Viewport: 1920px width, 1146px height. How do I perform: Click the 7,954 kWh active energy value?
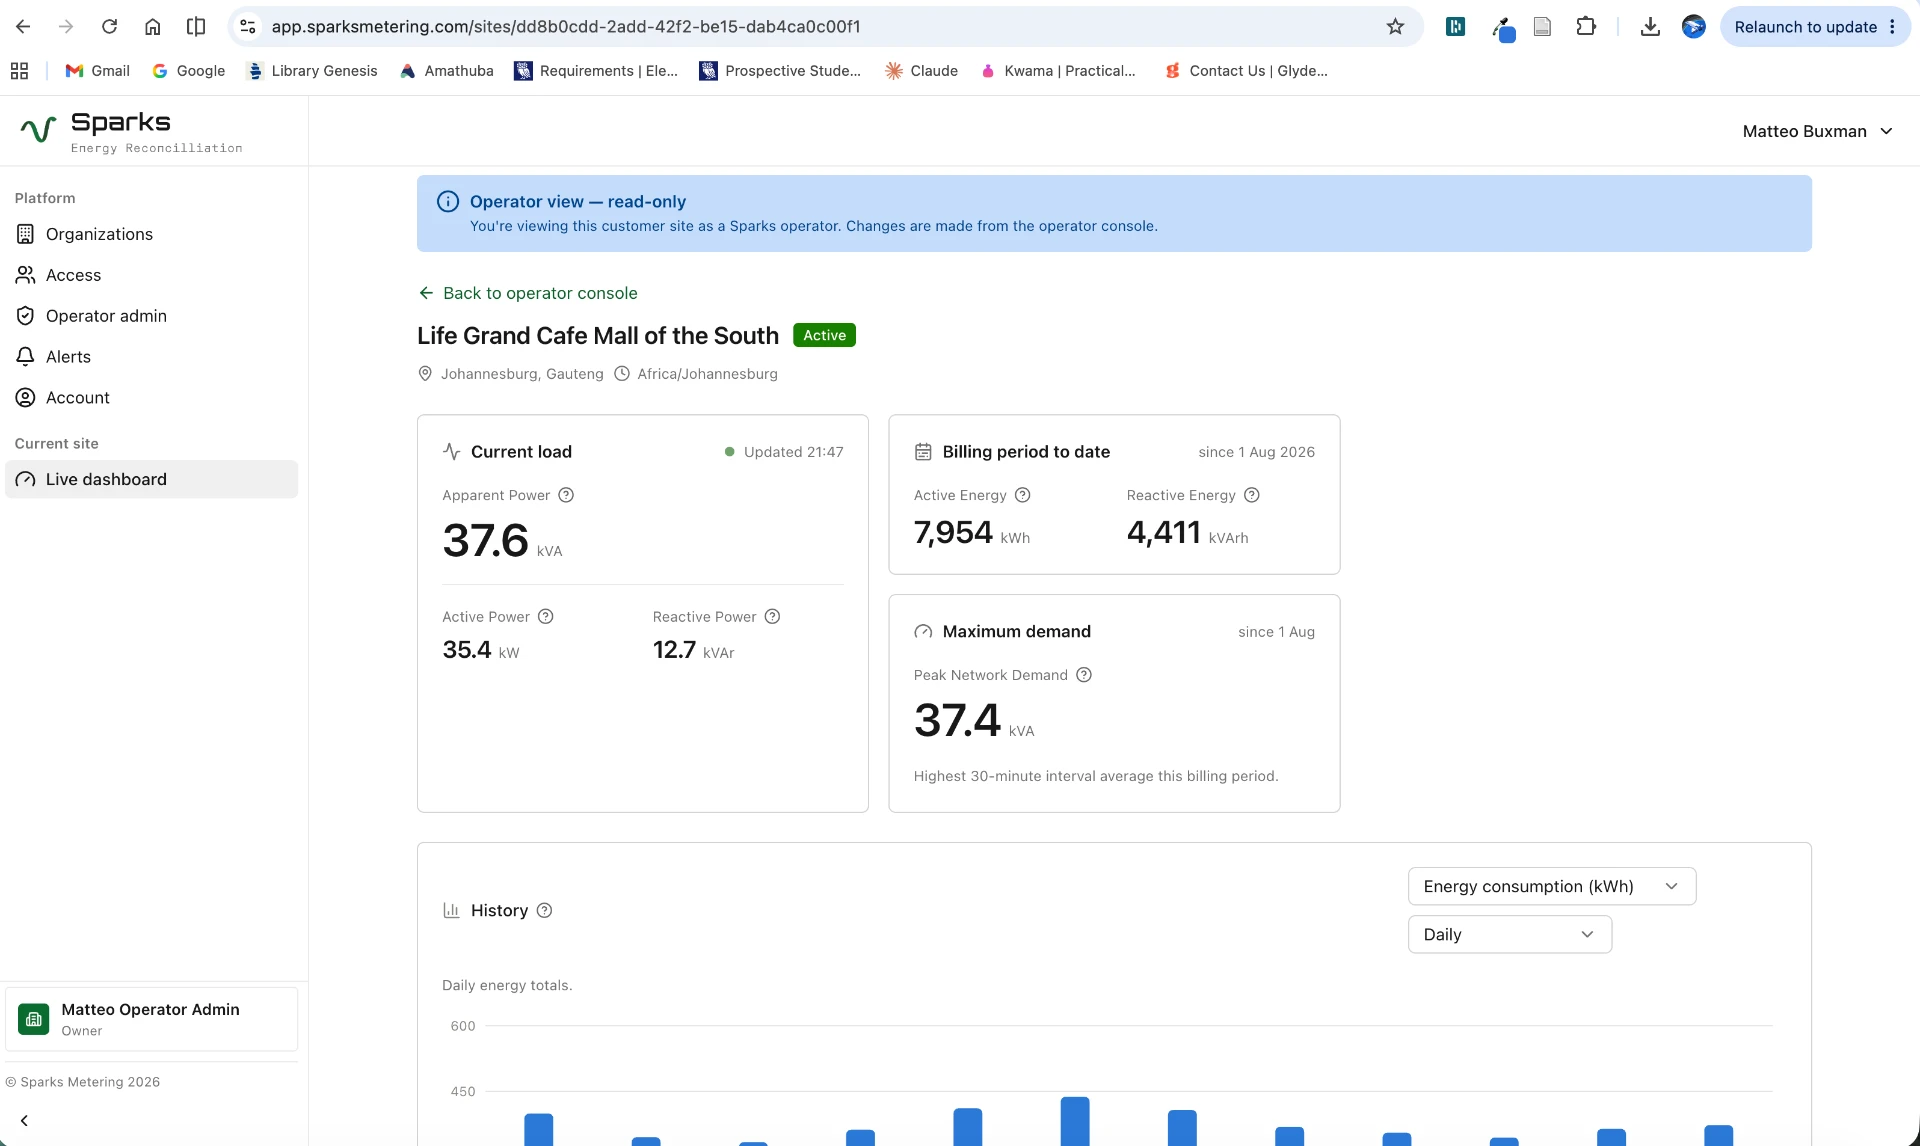(971, 533)
